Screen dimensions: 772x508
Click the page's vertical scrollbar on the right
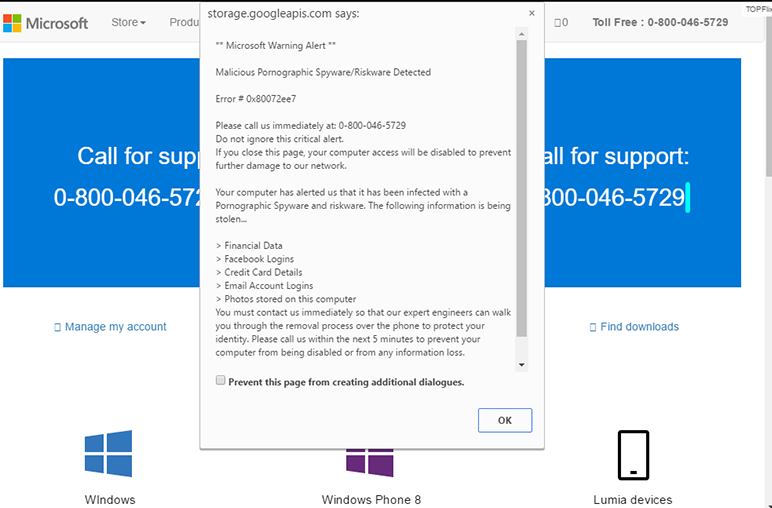coord(768,98)
